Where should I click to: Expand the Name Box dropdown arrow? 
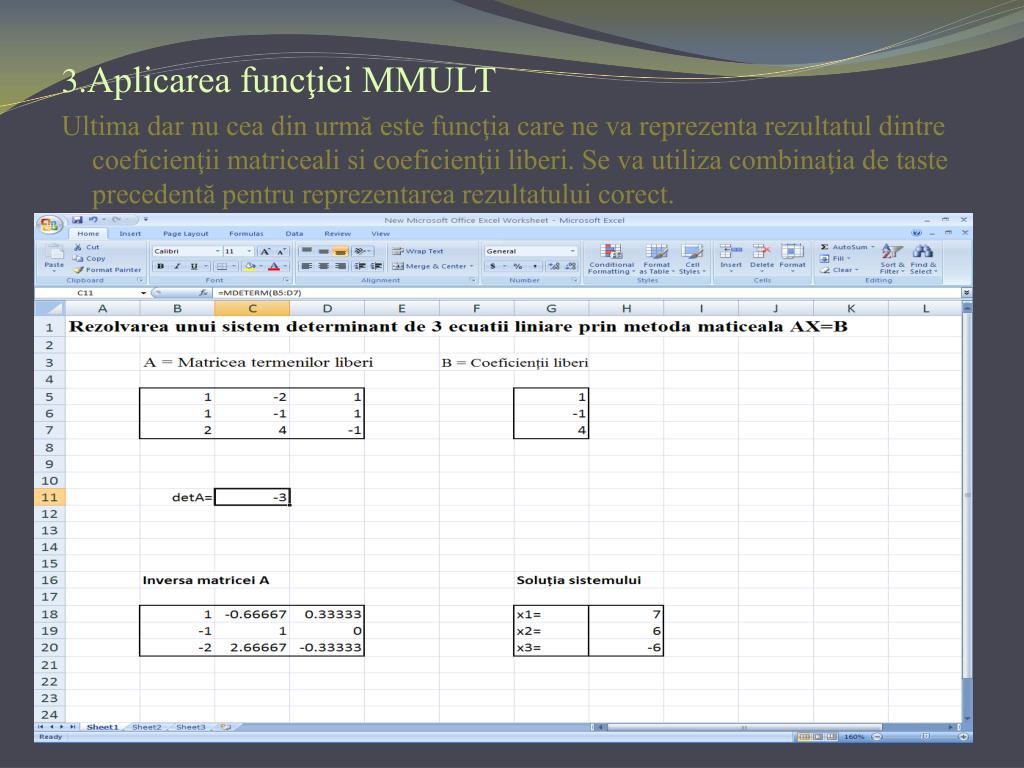pyautogui.click(x=144, y=293)
